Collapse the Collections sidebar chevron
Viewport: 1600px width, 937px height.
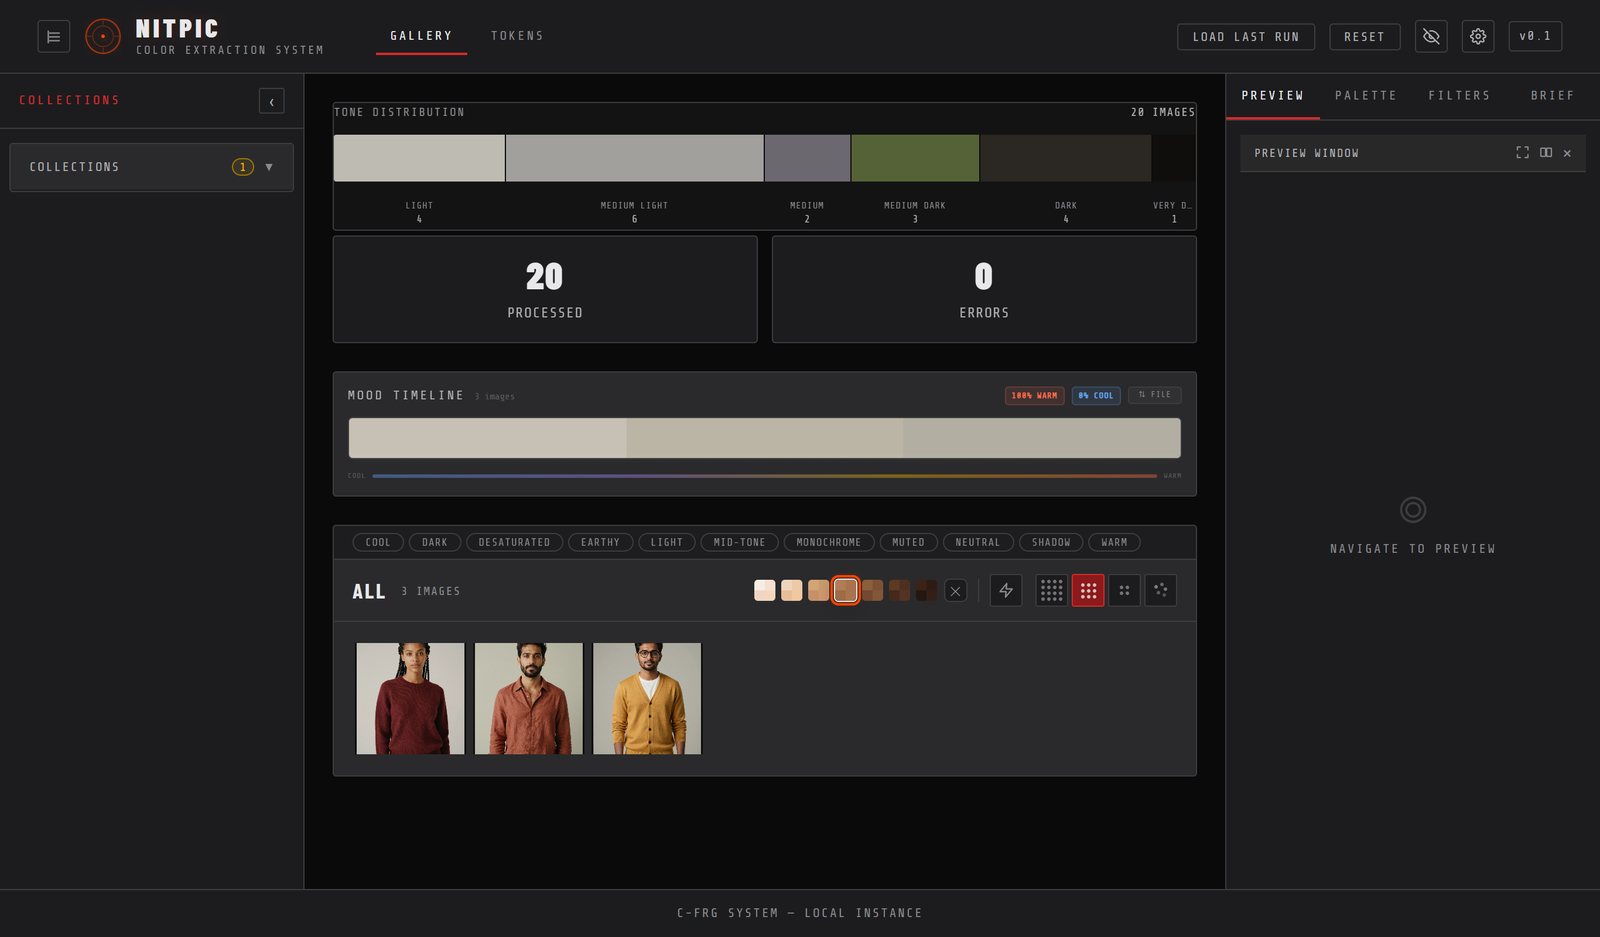coord(271,101)
